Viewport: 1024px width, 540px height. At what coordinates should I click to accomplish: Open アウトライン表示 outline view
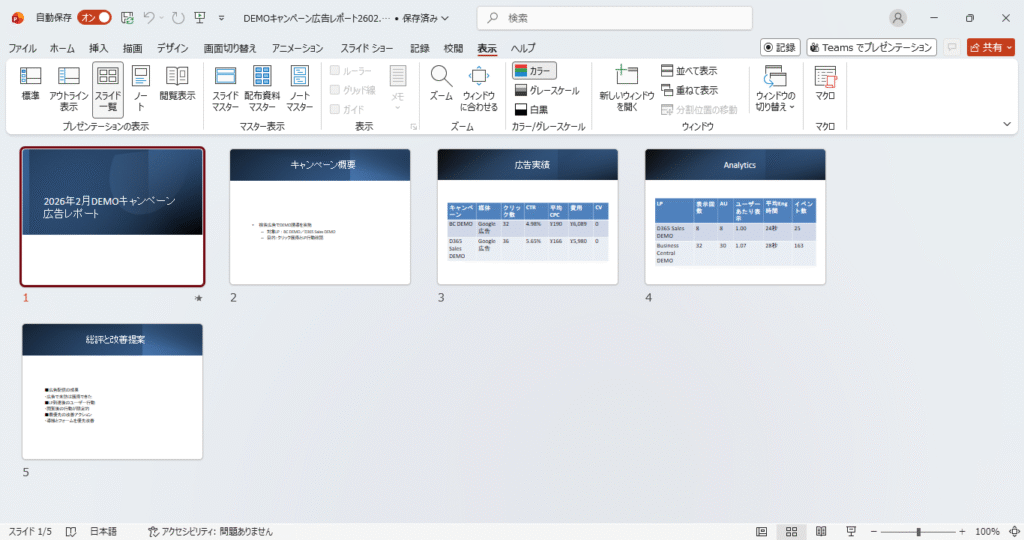click(x=68, y=86)
